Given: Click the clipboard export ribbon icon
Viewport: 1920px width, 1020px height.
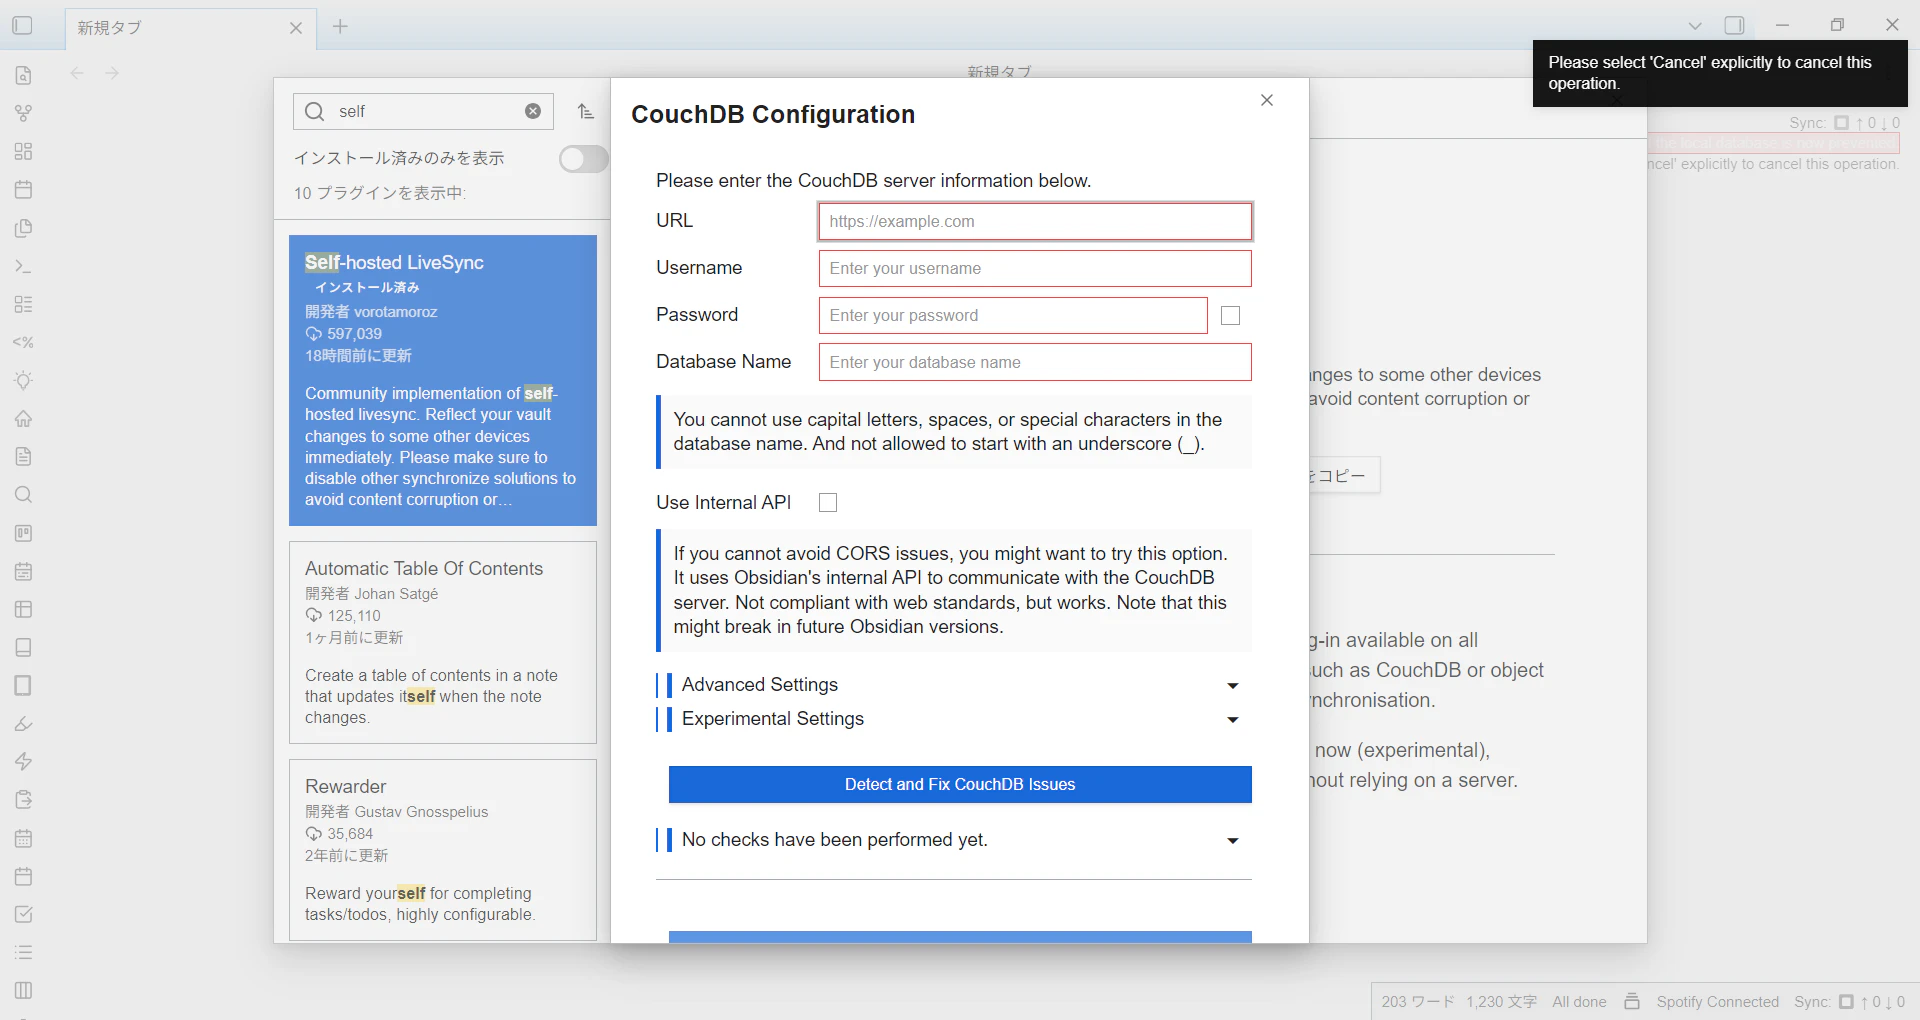Looking at the screenshot, I should pos(24,800).
